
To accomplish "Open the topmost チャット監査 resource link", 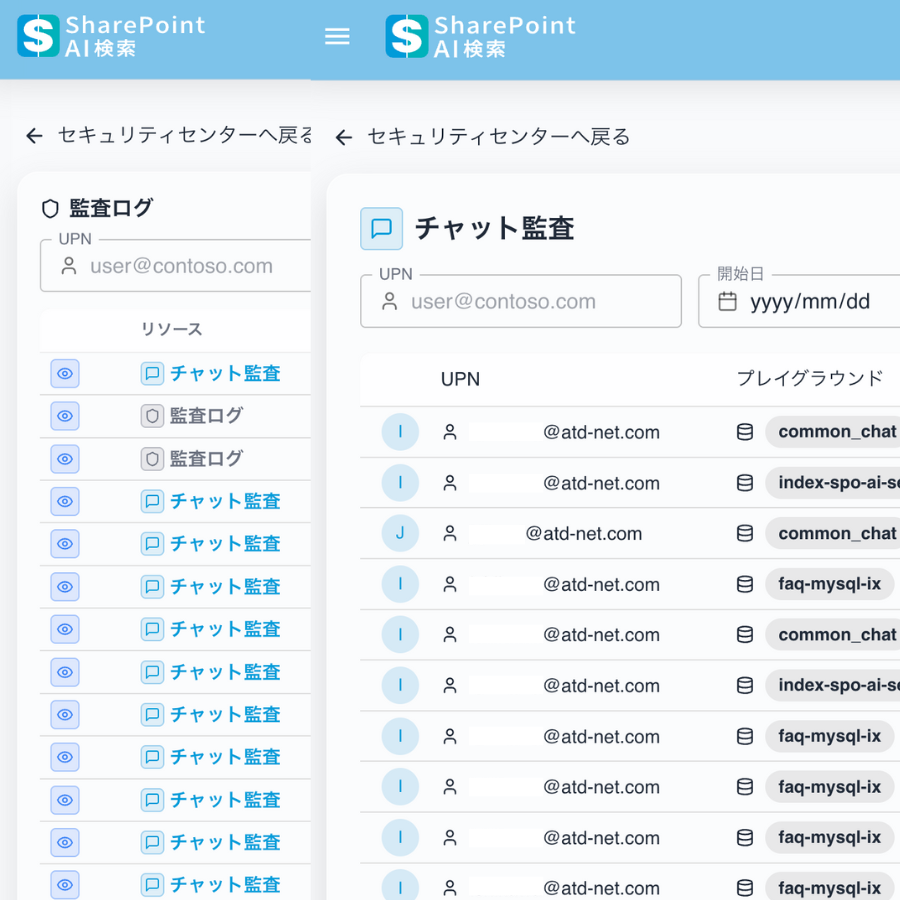I will click(225, 373).
